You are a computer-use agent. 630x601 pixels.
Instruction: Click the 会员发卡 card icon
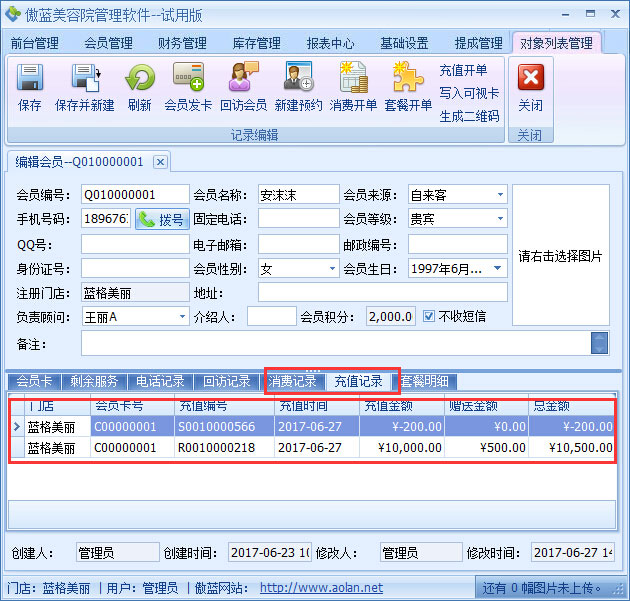pyautogui.click(x=188, y=79)
